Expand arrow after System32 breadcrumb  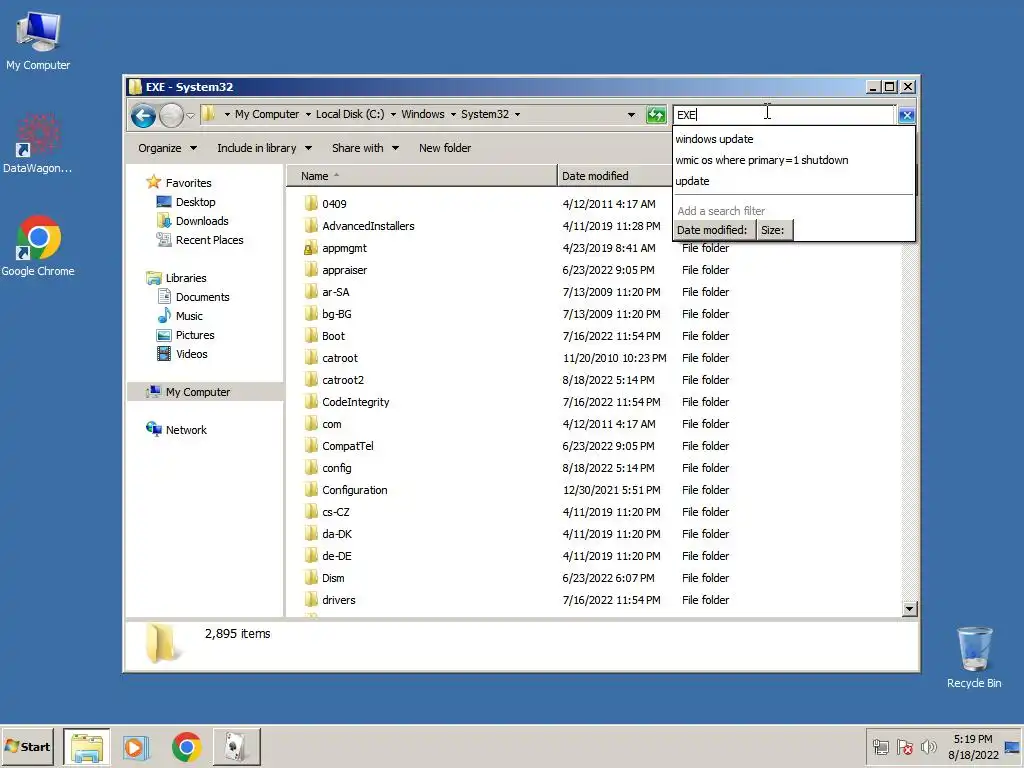coord(517,114)
